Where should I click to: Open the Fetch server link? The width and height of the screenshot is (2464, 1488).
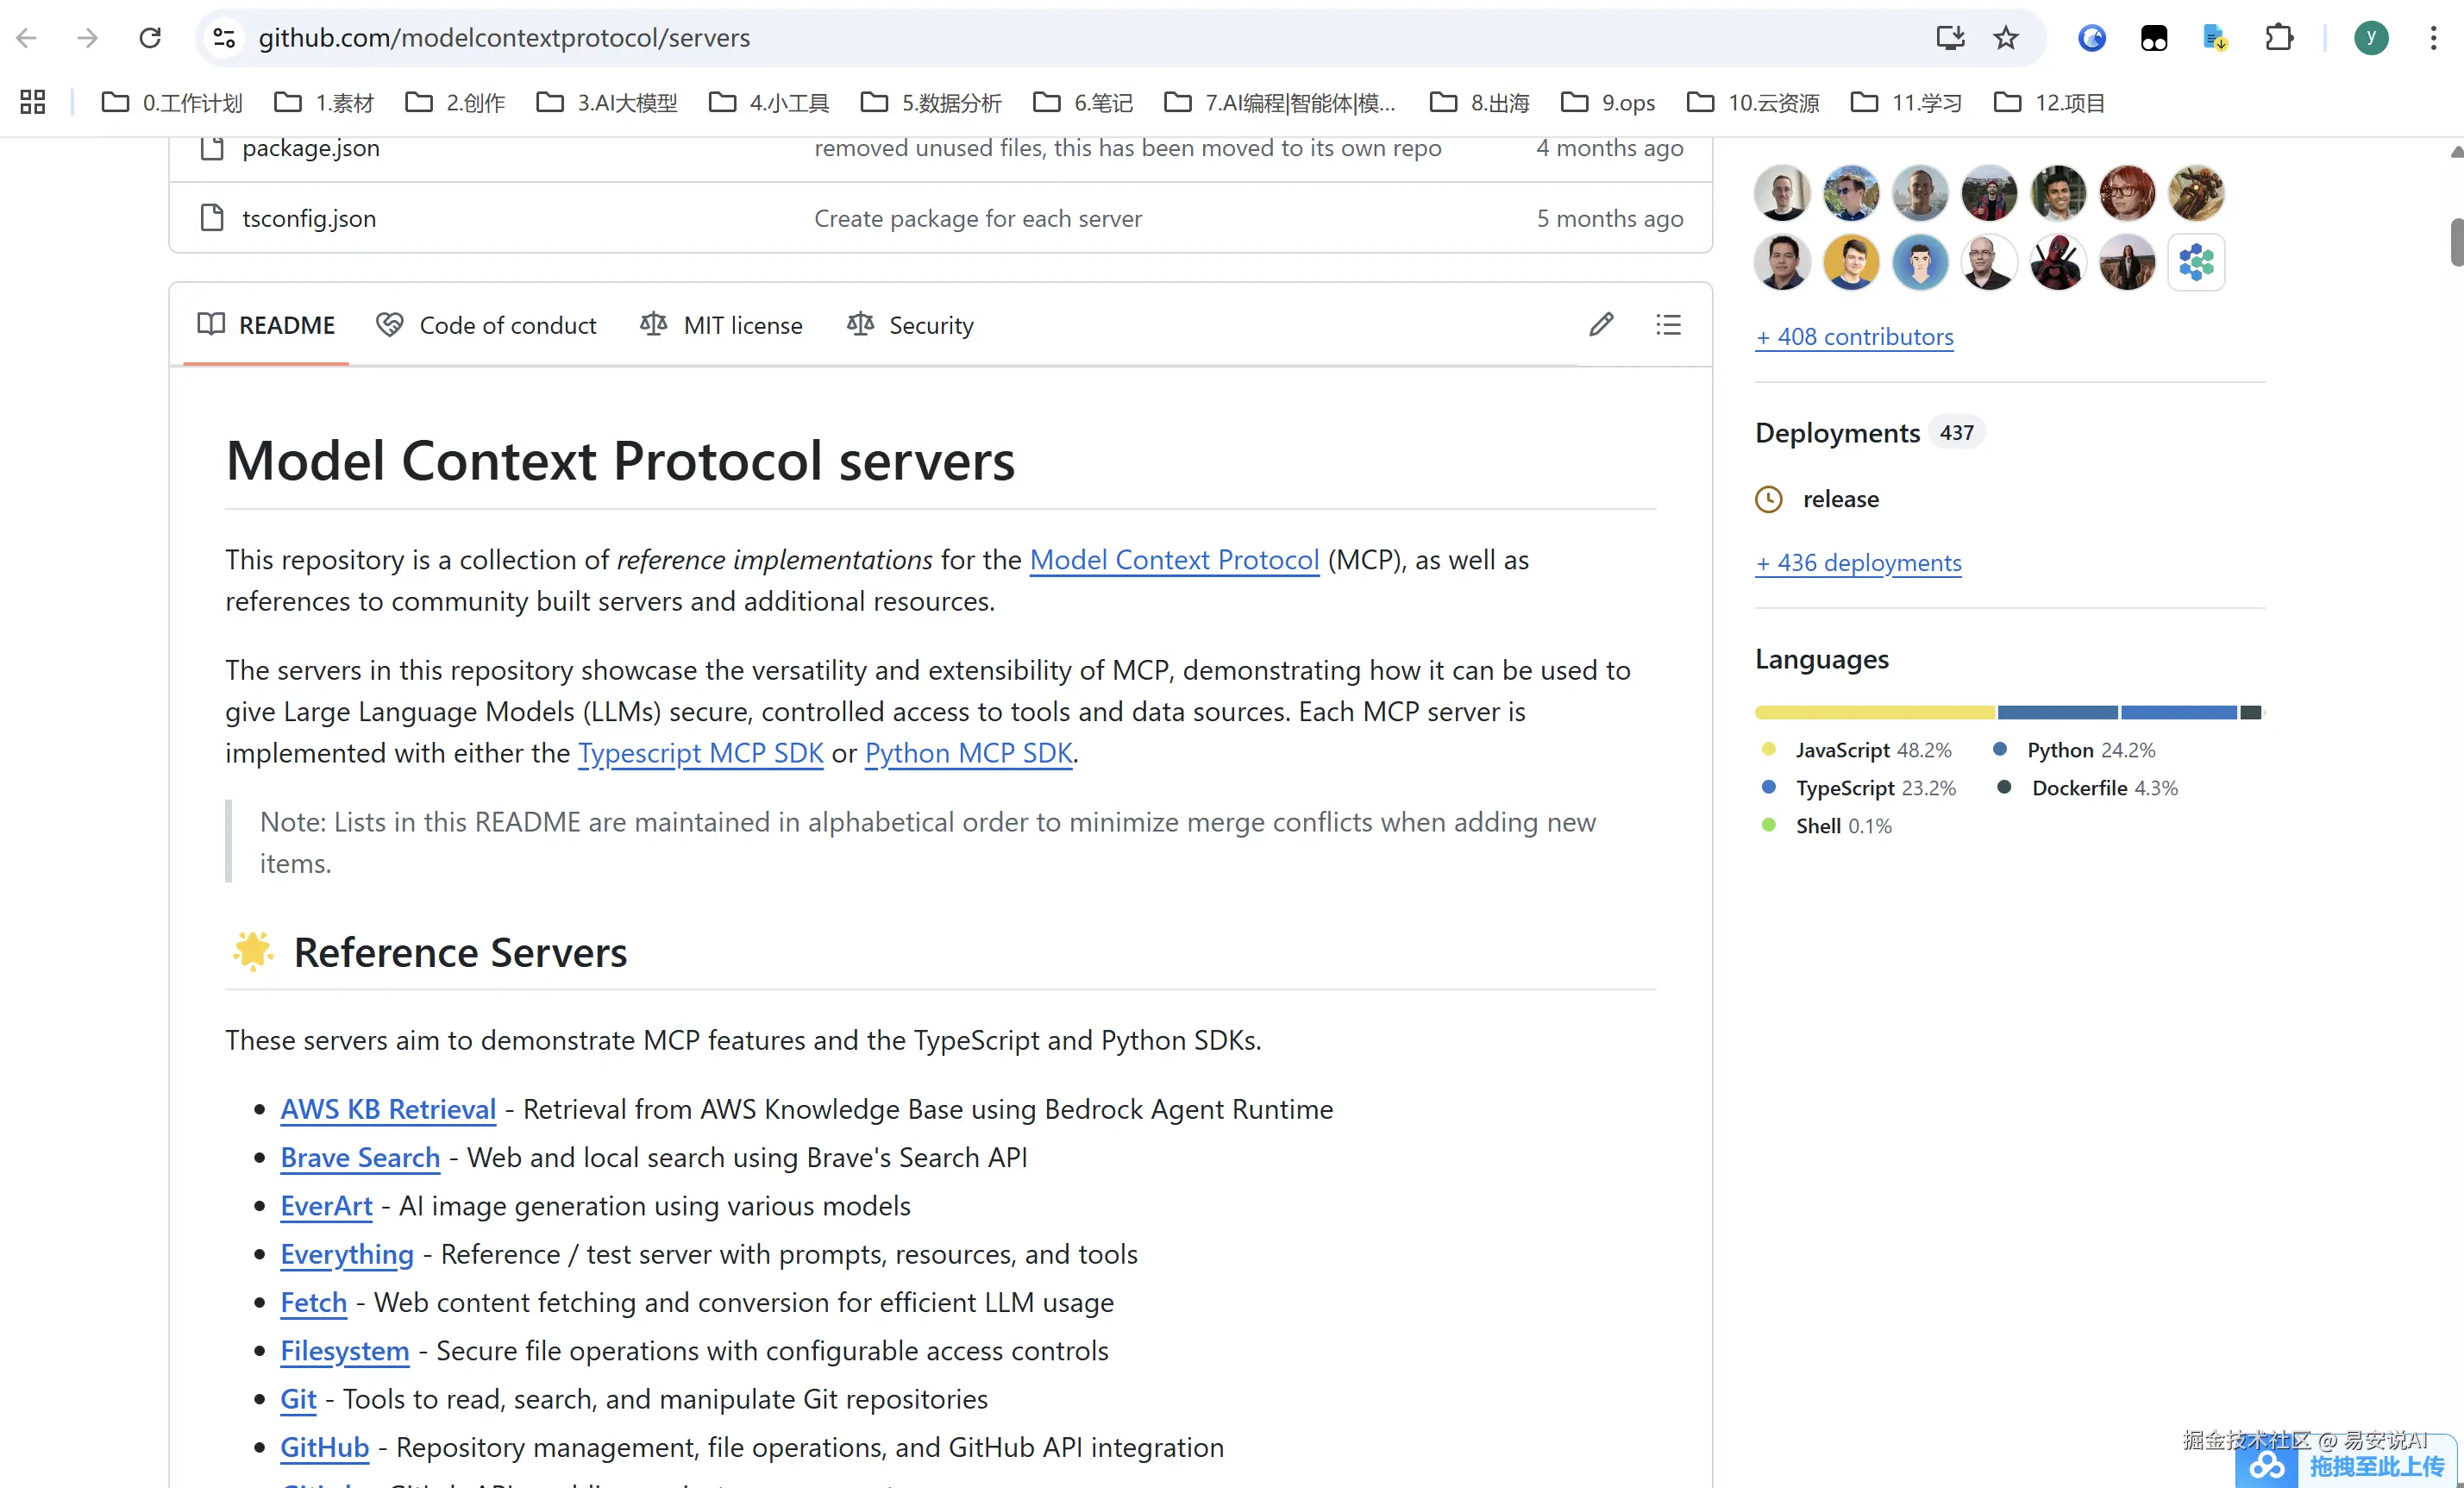314,1302
